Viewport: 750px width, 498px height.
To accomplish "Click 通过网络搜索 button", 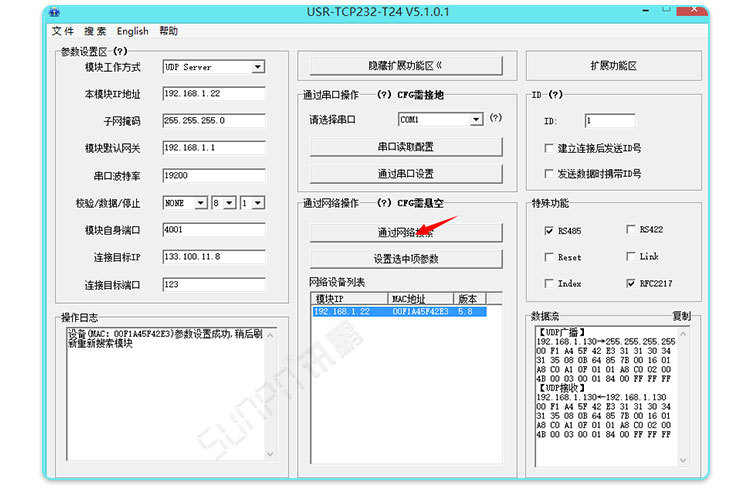I will pyautogui.click(x=406, y=232).
